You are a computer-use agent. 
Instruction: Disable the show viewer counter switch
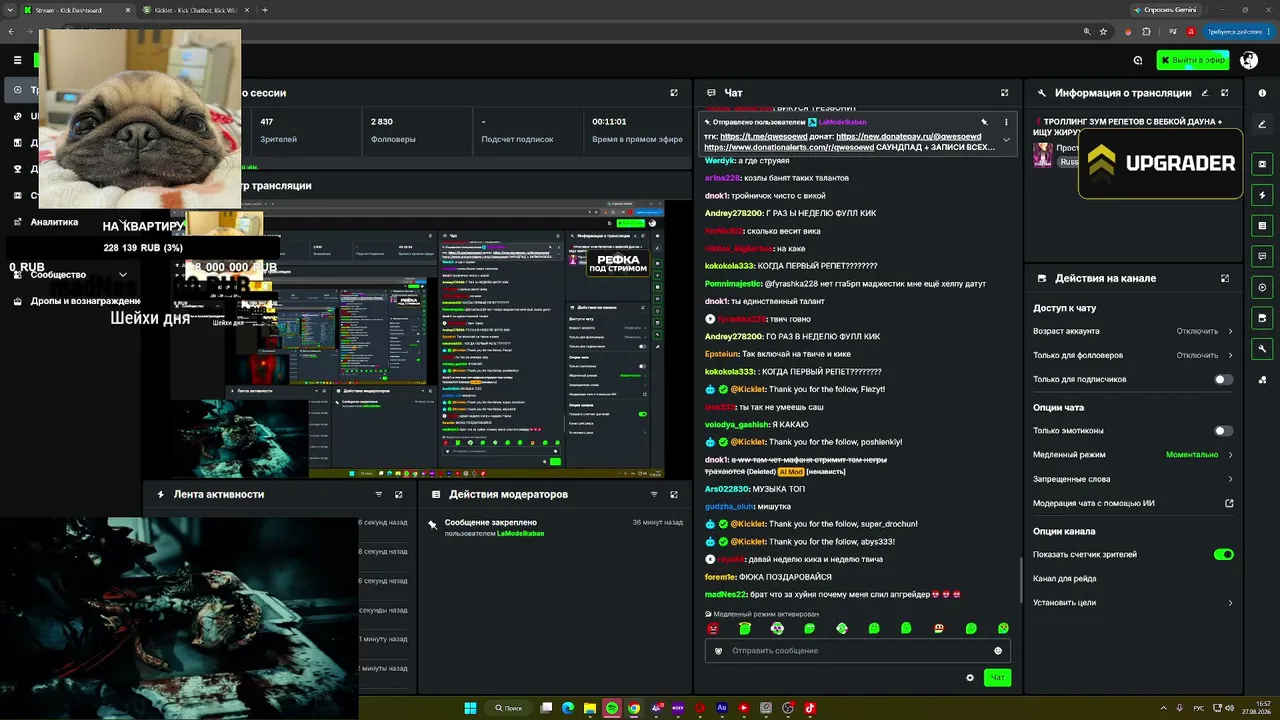click(x=1223, y=554)
